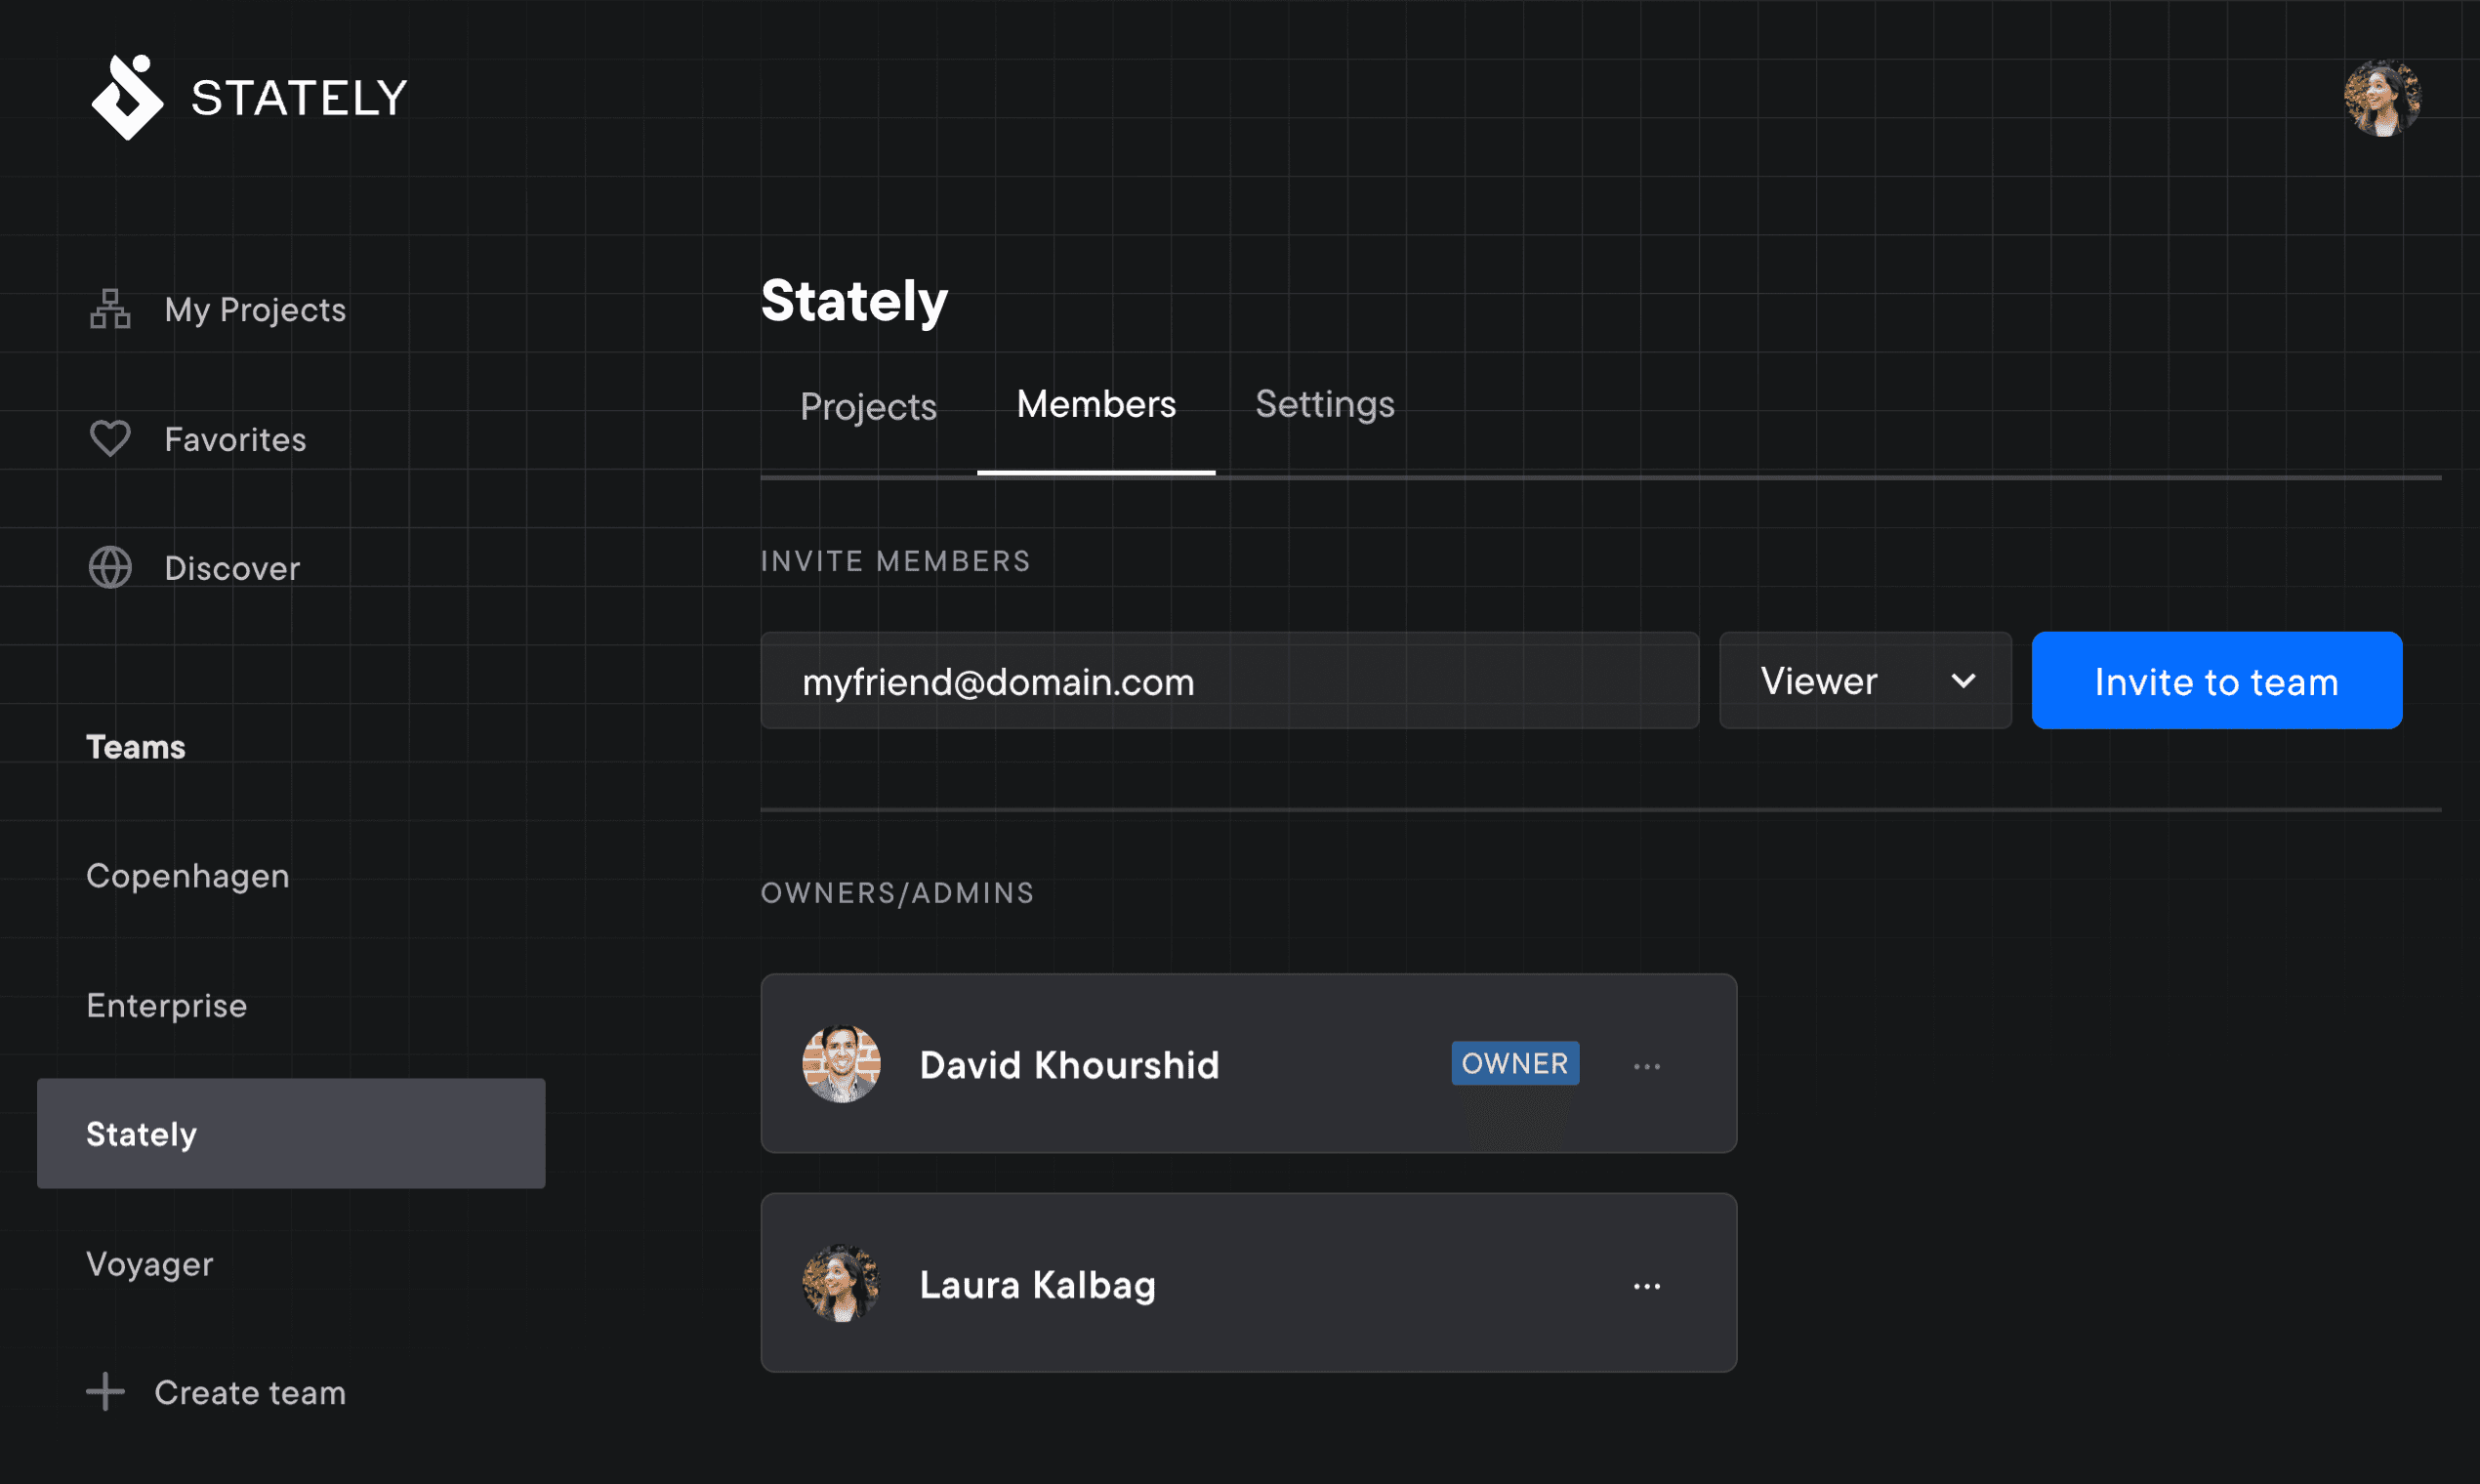Select the Favorites heart icon
The width and height of the screenshot is (2480, 1484).
pyautogui.click(x=110, y=438)
